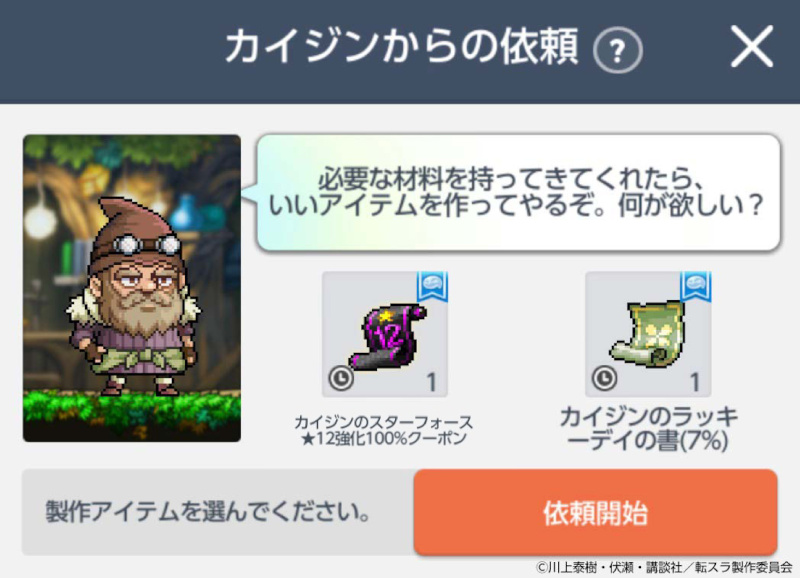Image resolution: width=800 pixels, height=578 pixels.
Task: Tap the speech bubble dialogue text
Action: click(x=515, y=193)
